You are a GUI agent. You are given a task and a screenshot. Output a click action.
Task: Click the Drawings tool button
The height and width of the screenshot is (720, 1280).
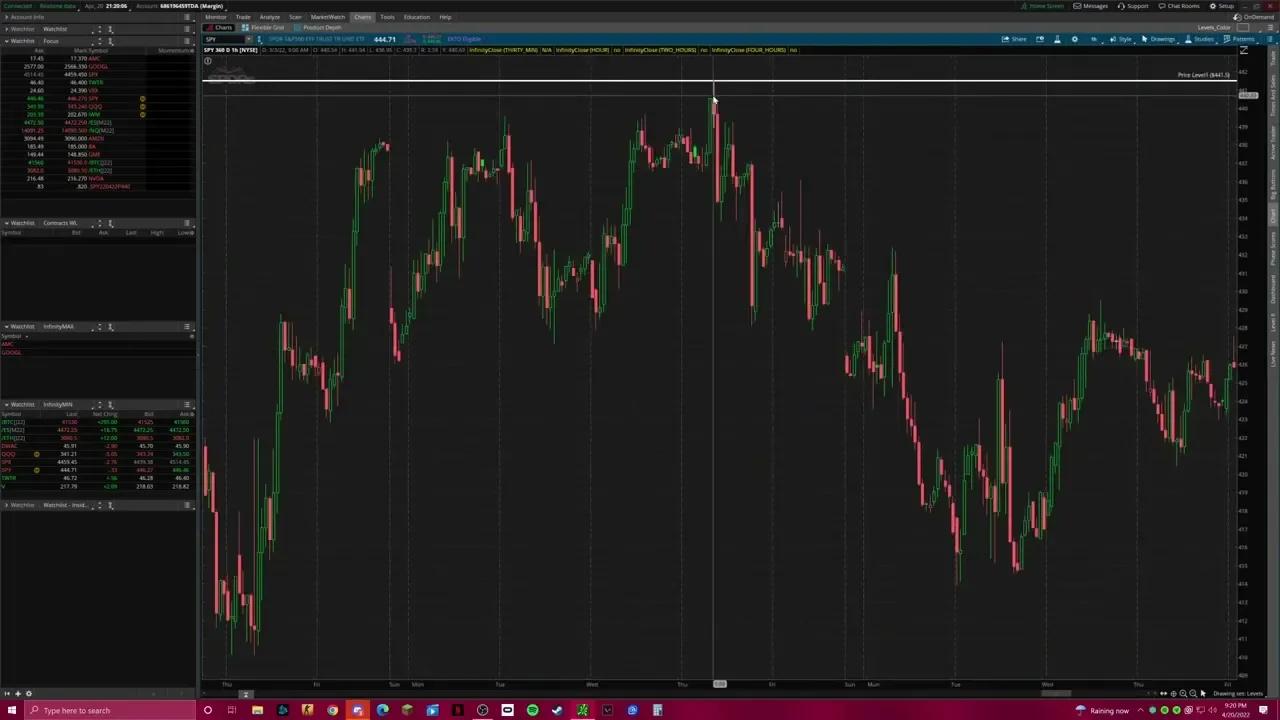point(1158,39)
